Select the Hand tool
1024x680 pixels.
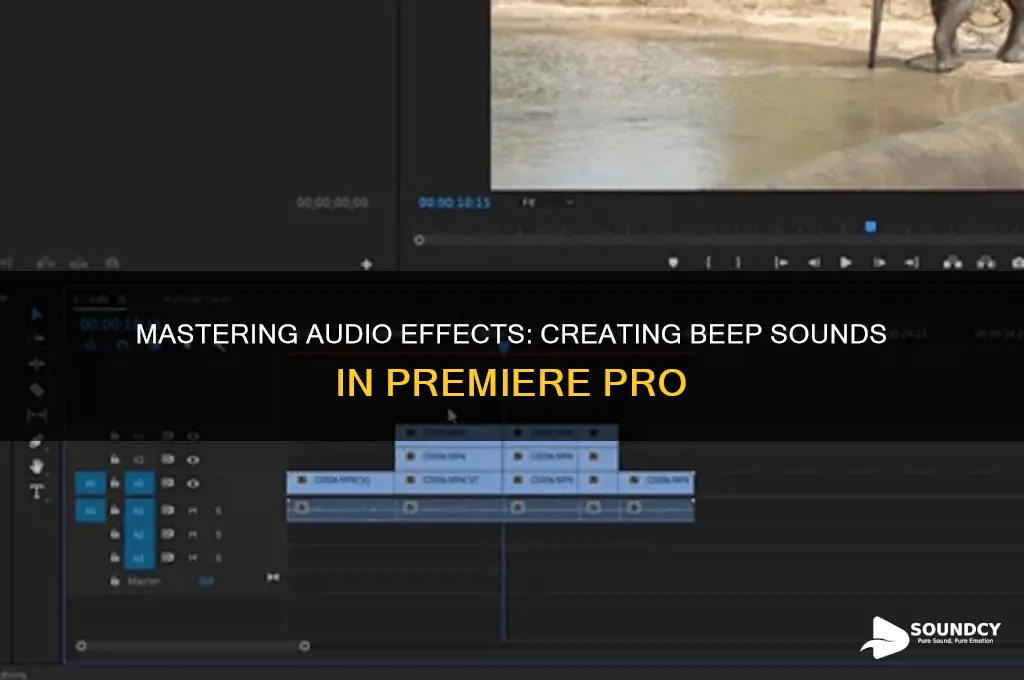point(37,466)
